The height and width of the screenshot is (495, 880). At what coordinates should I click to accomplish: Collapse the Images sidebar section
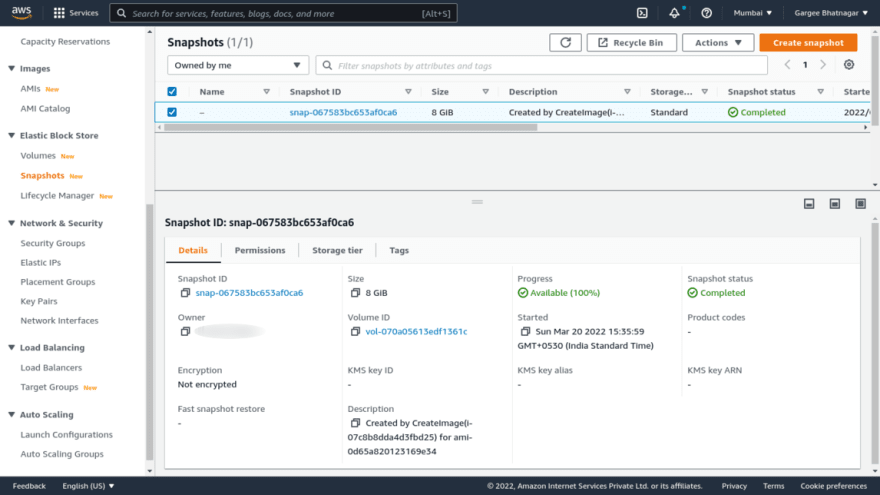11,68
